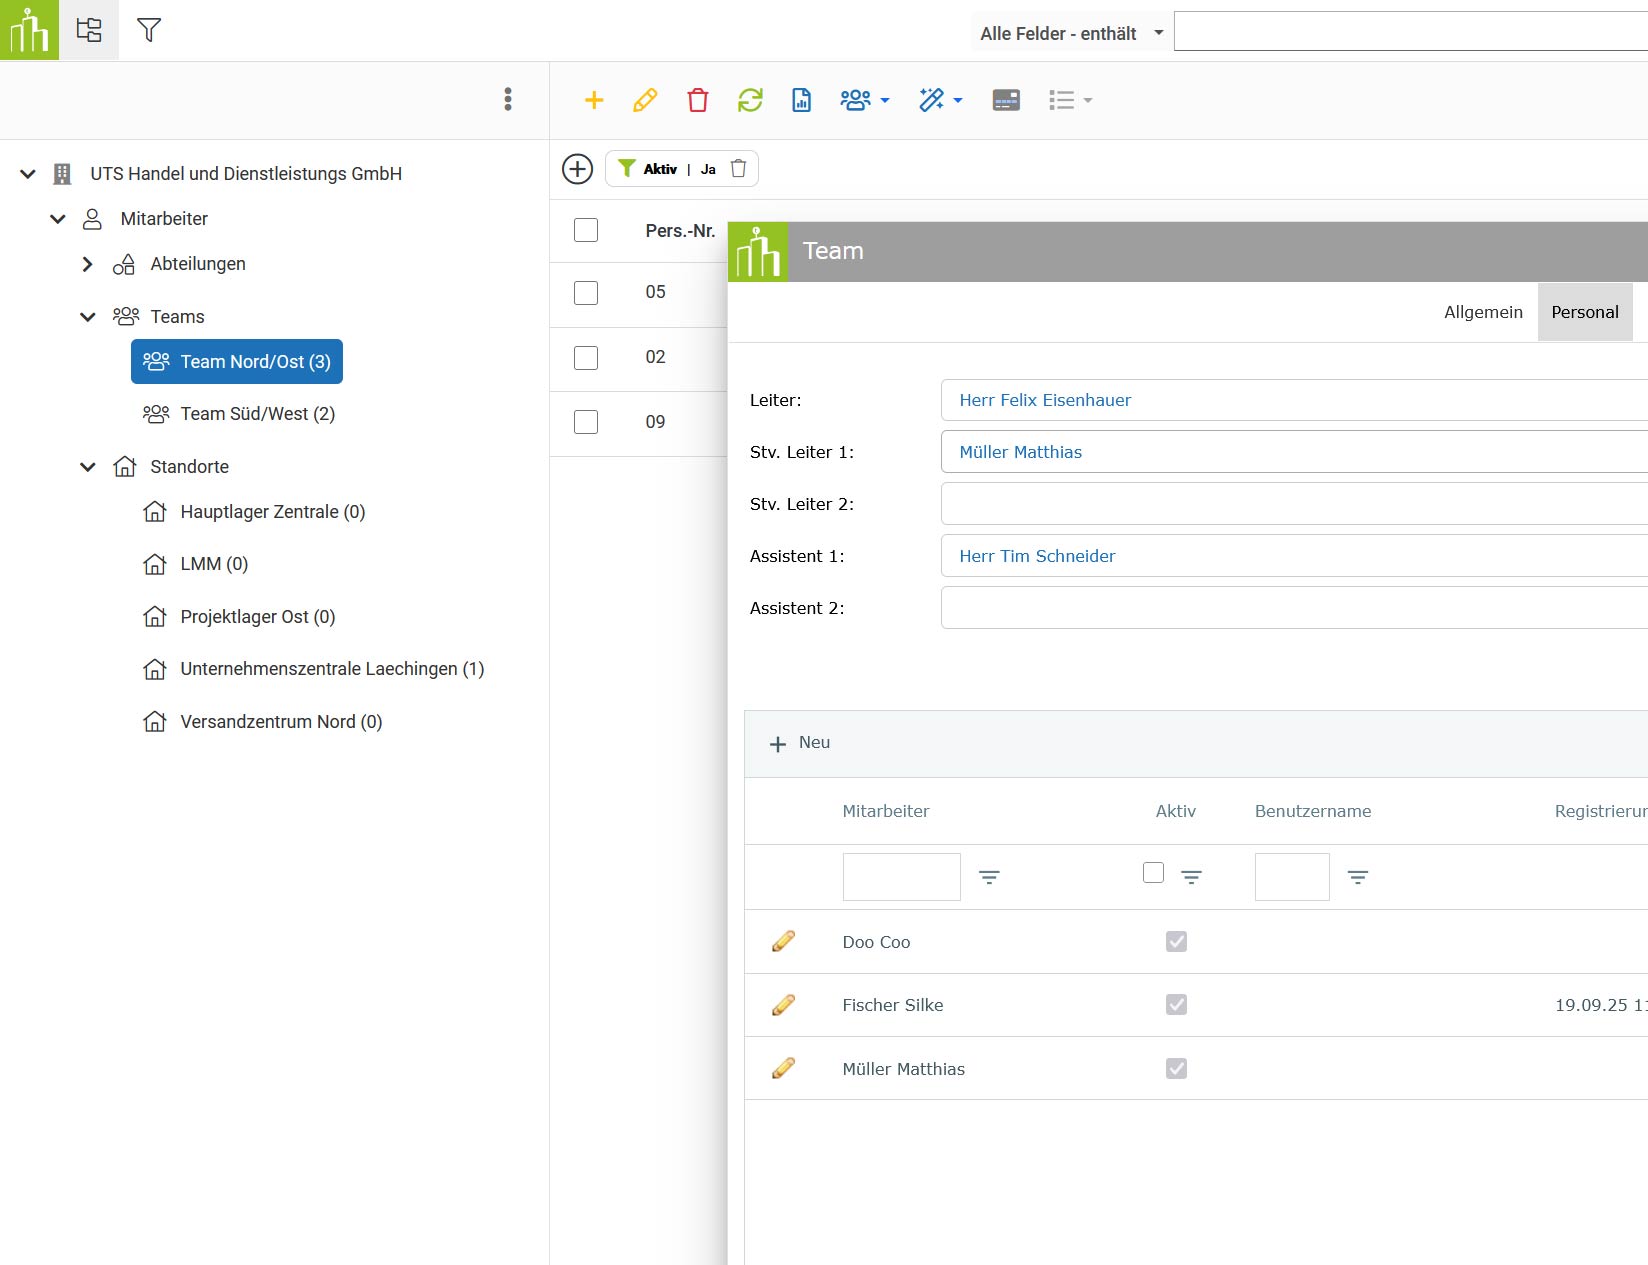1648x1265 pixels.
Task: Collapse the UTS Handel und Dienstleistungs GmbH node
Action: [28, 174]
